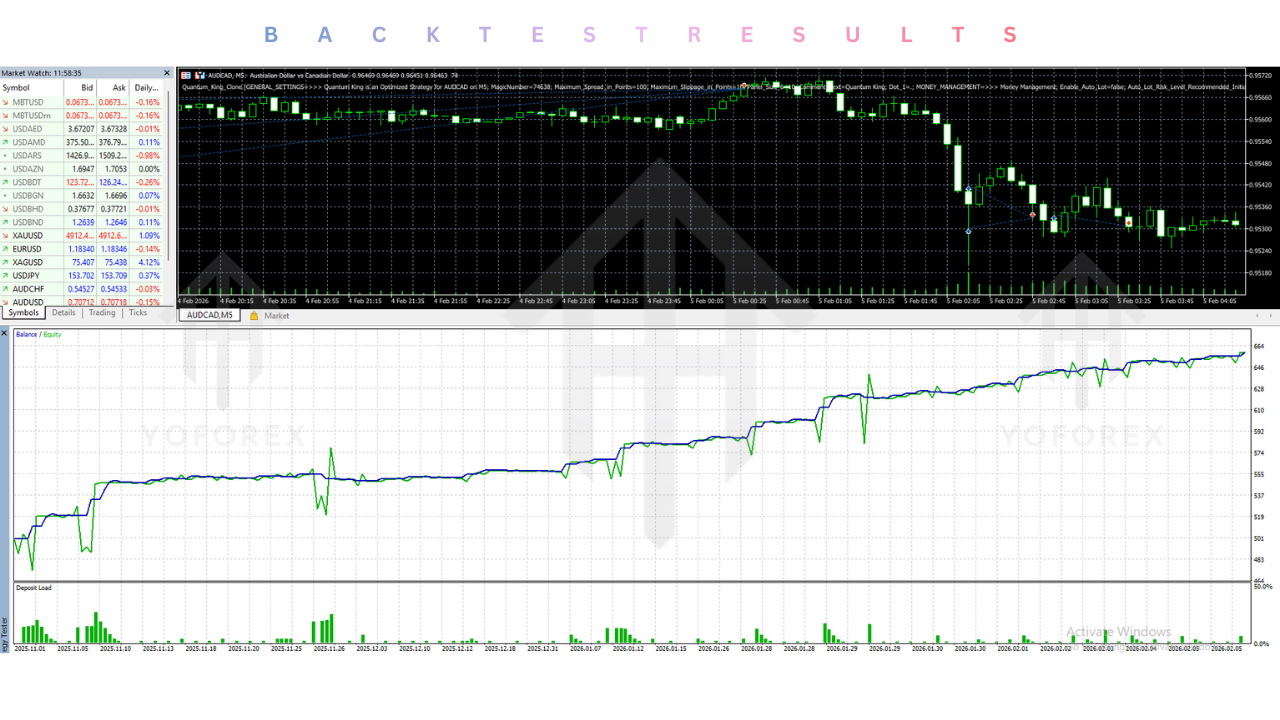This screenshot has width=1280, height=720.
Task: Click the up-trend arrow next to XAGUSD
Action: point(7,262)
